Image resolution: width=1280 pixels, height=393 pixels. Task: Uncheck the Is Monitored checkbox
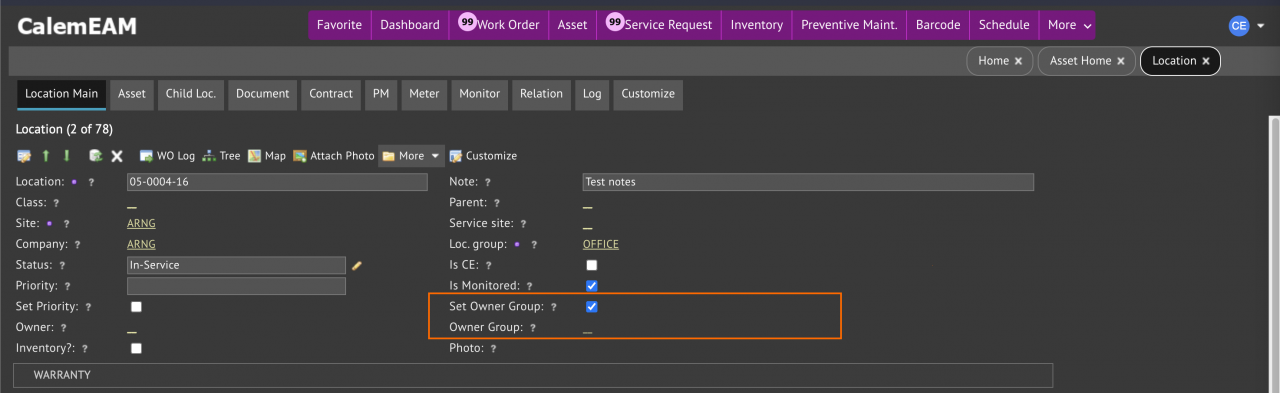point(591,286)
